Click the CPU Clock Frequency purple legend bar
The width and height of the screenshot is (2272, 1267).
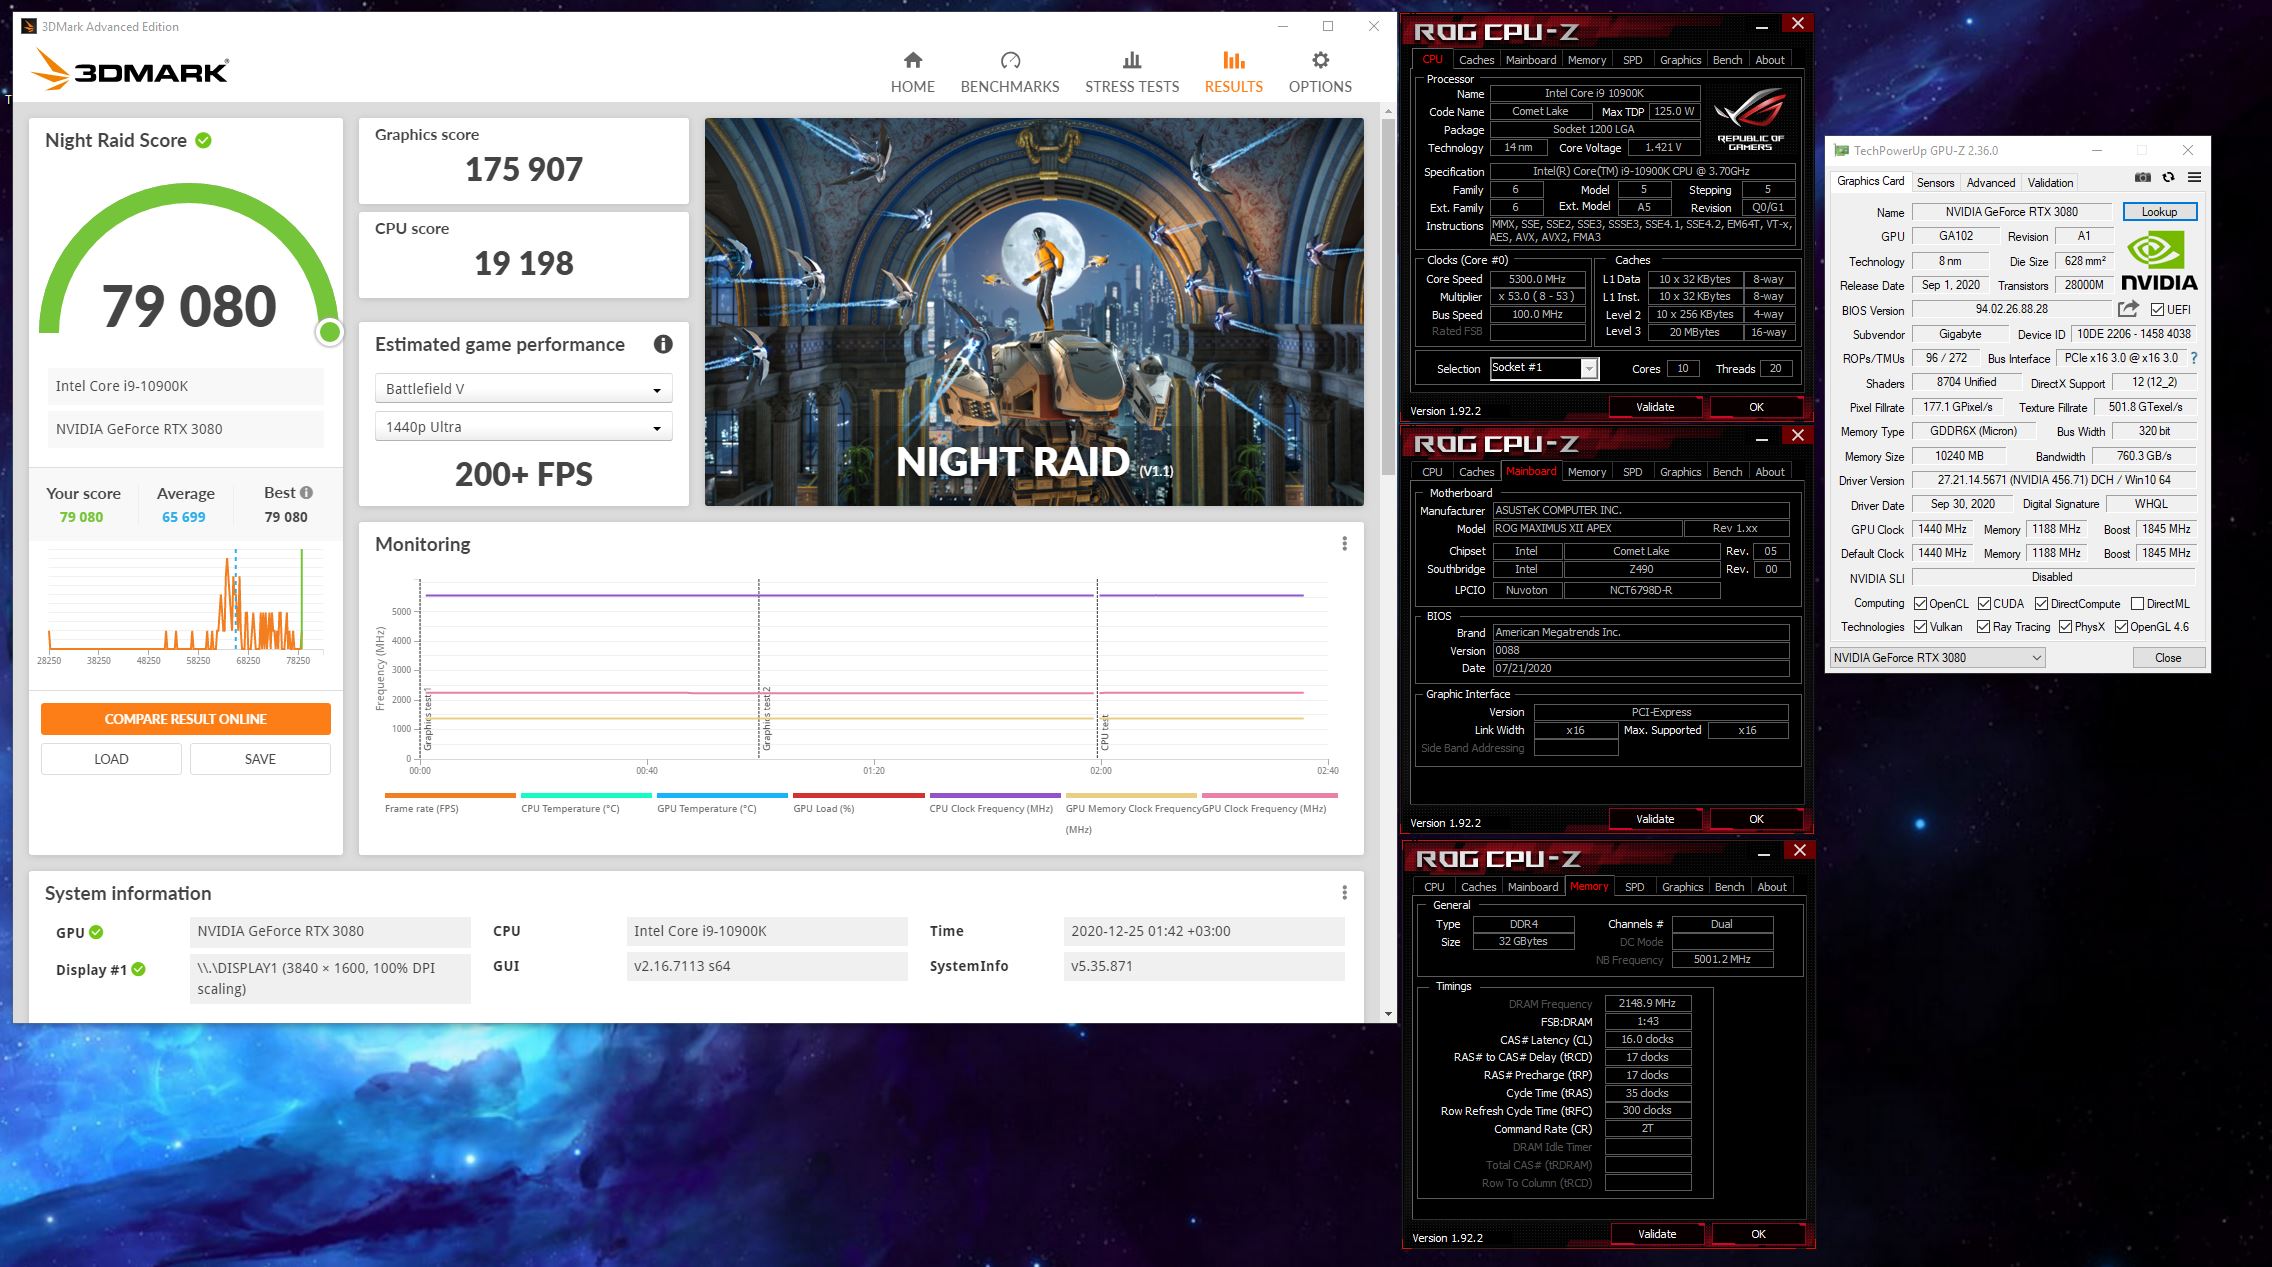(x=995, y=796)
